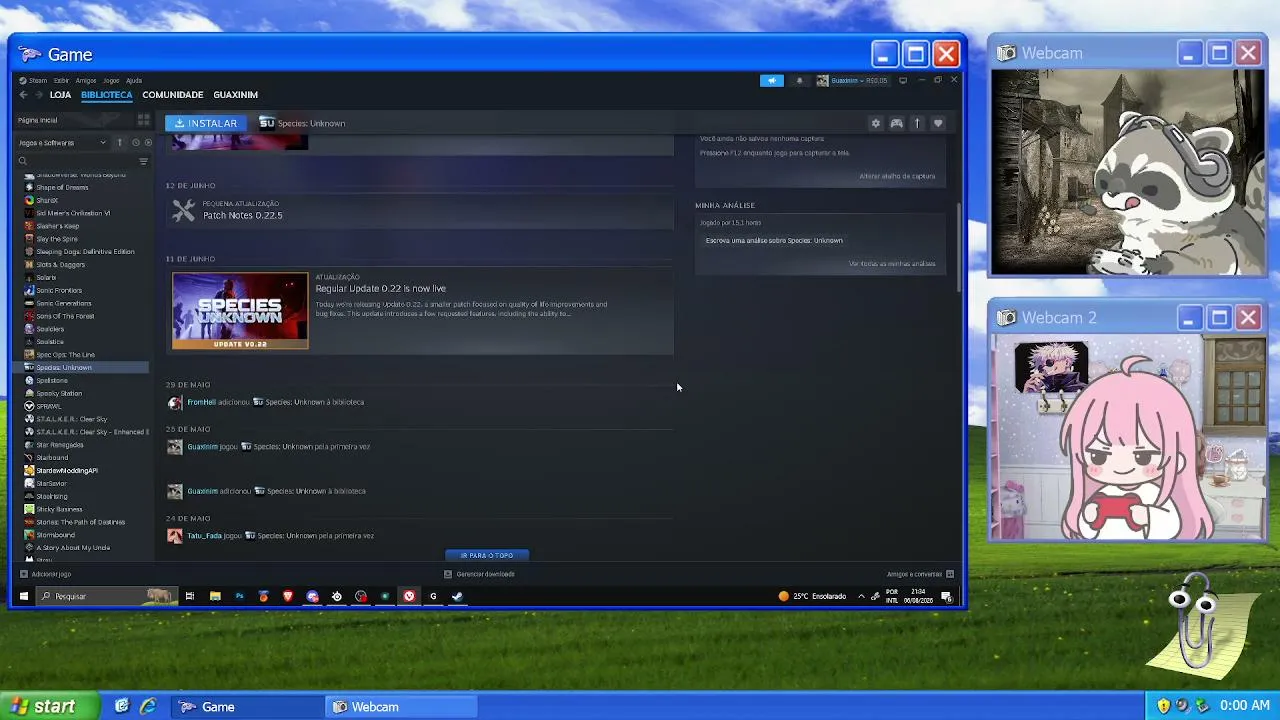Open the Regular Update 0.22 news title
Viewport: 1280px width, 720px height.
click(381, 288)
